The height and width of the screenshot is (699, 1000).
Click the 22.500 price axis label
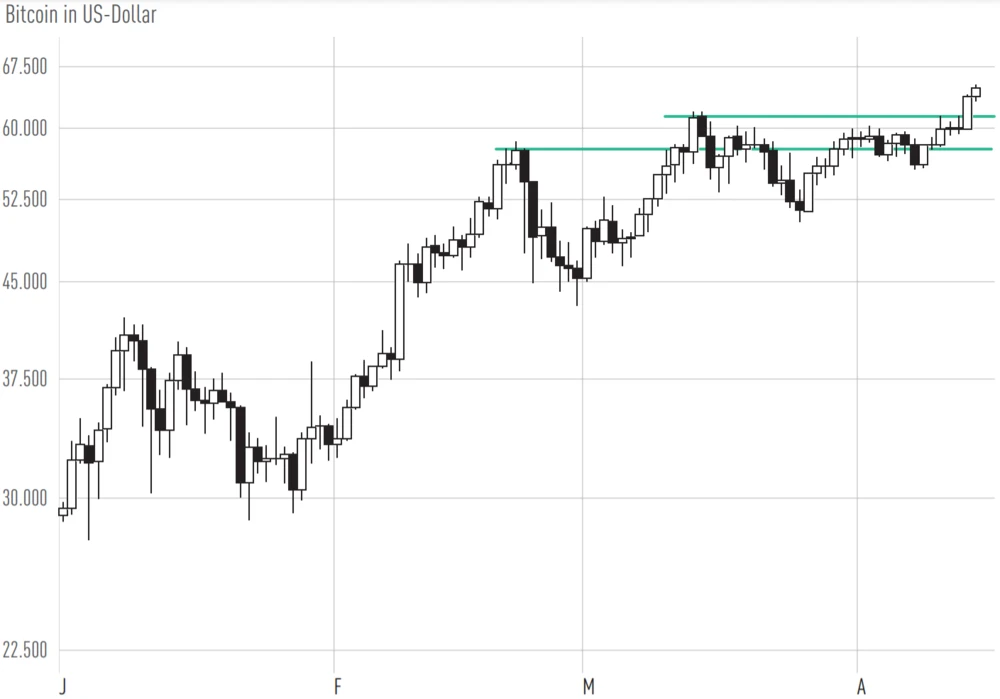click(x=27, y=651)
